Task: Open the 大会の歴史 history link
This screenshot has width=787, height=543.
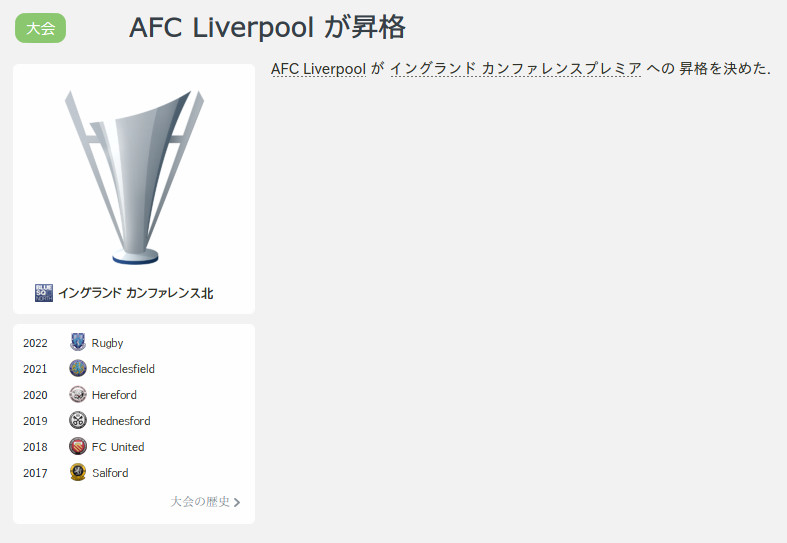Action: (x=200, y=502)
